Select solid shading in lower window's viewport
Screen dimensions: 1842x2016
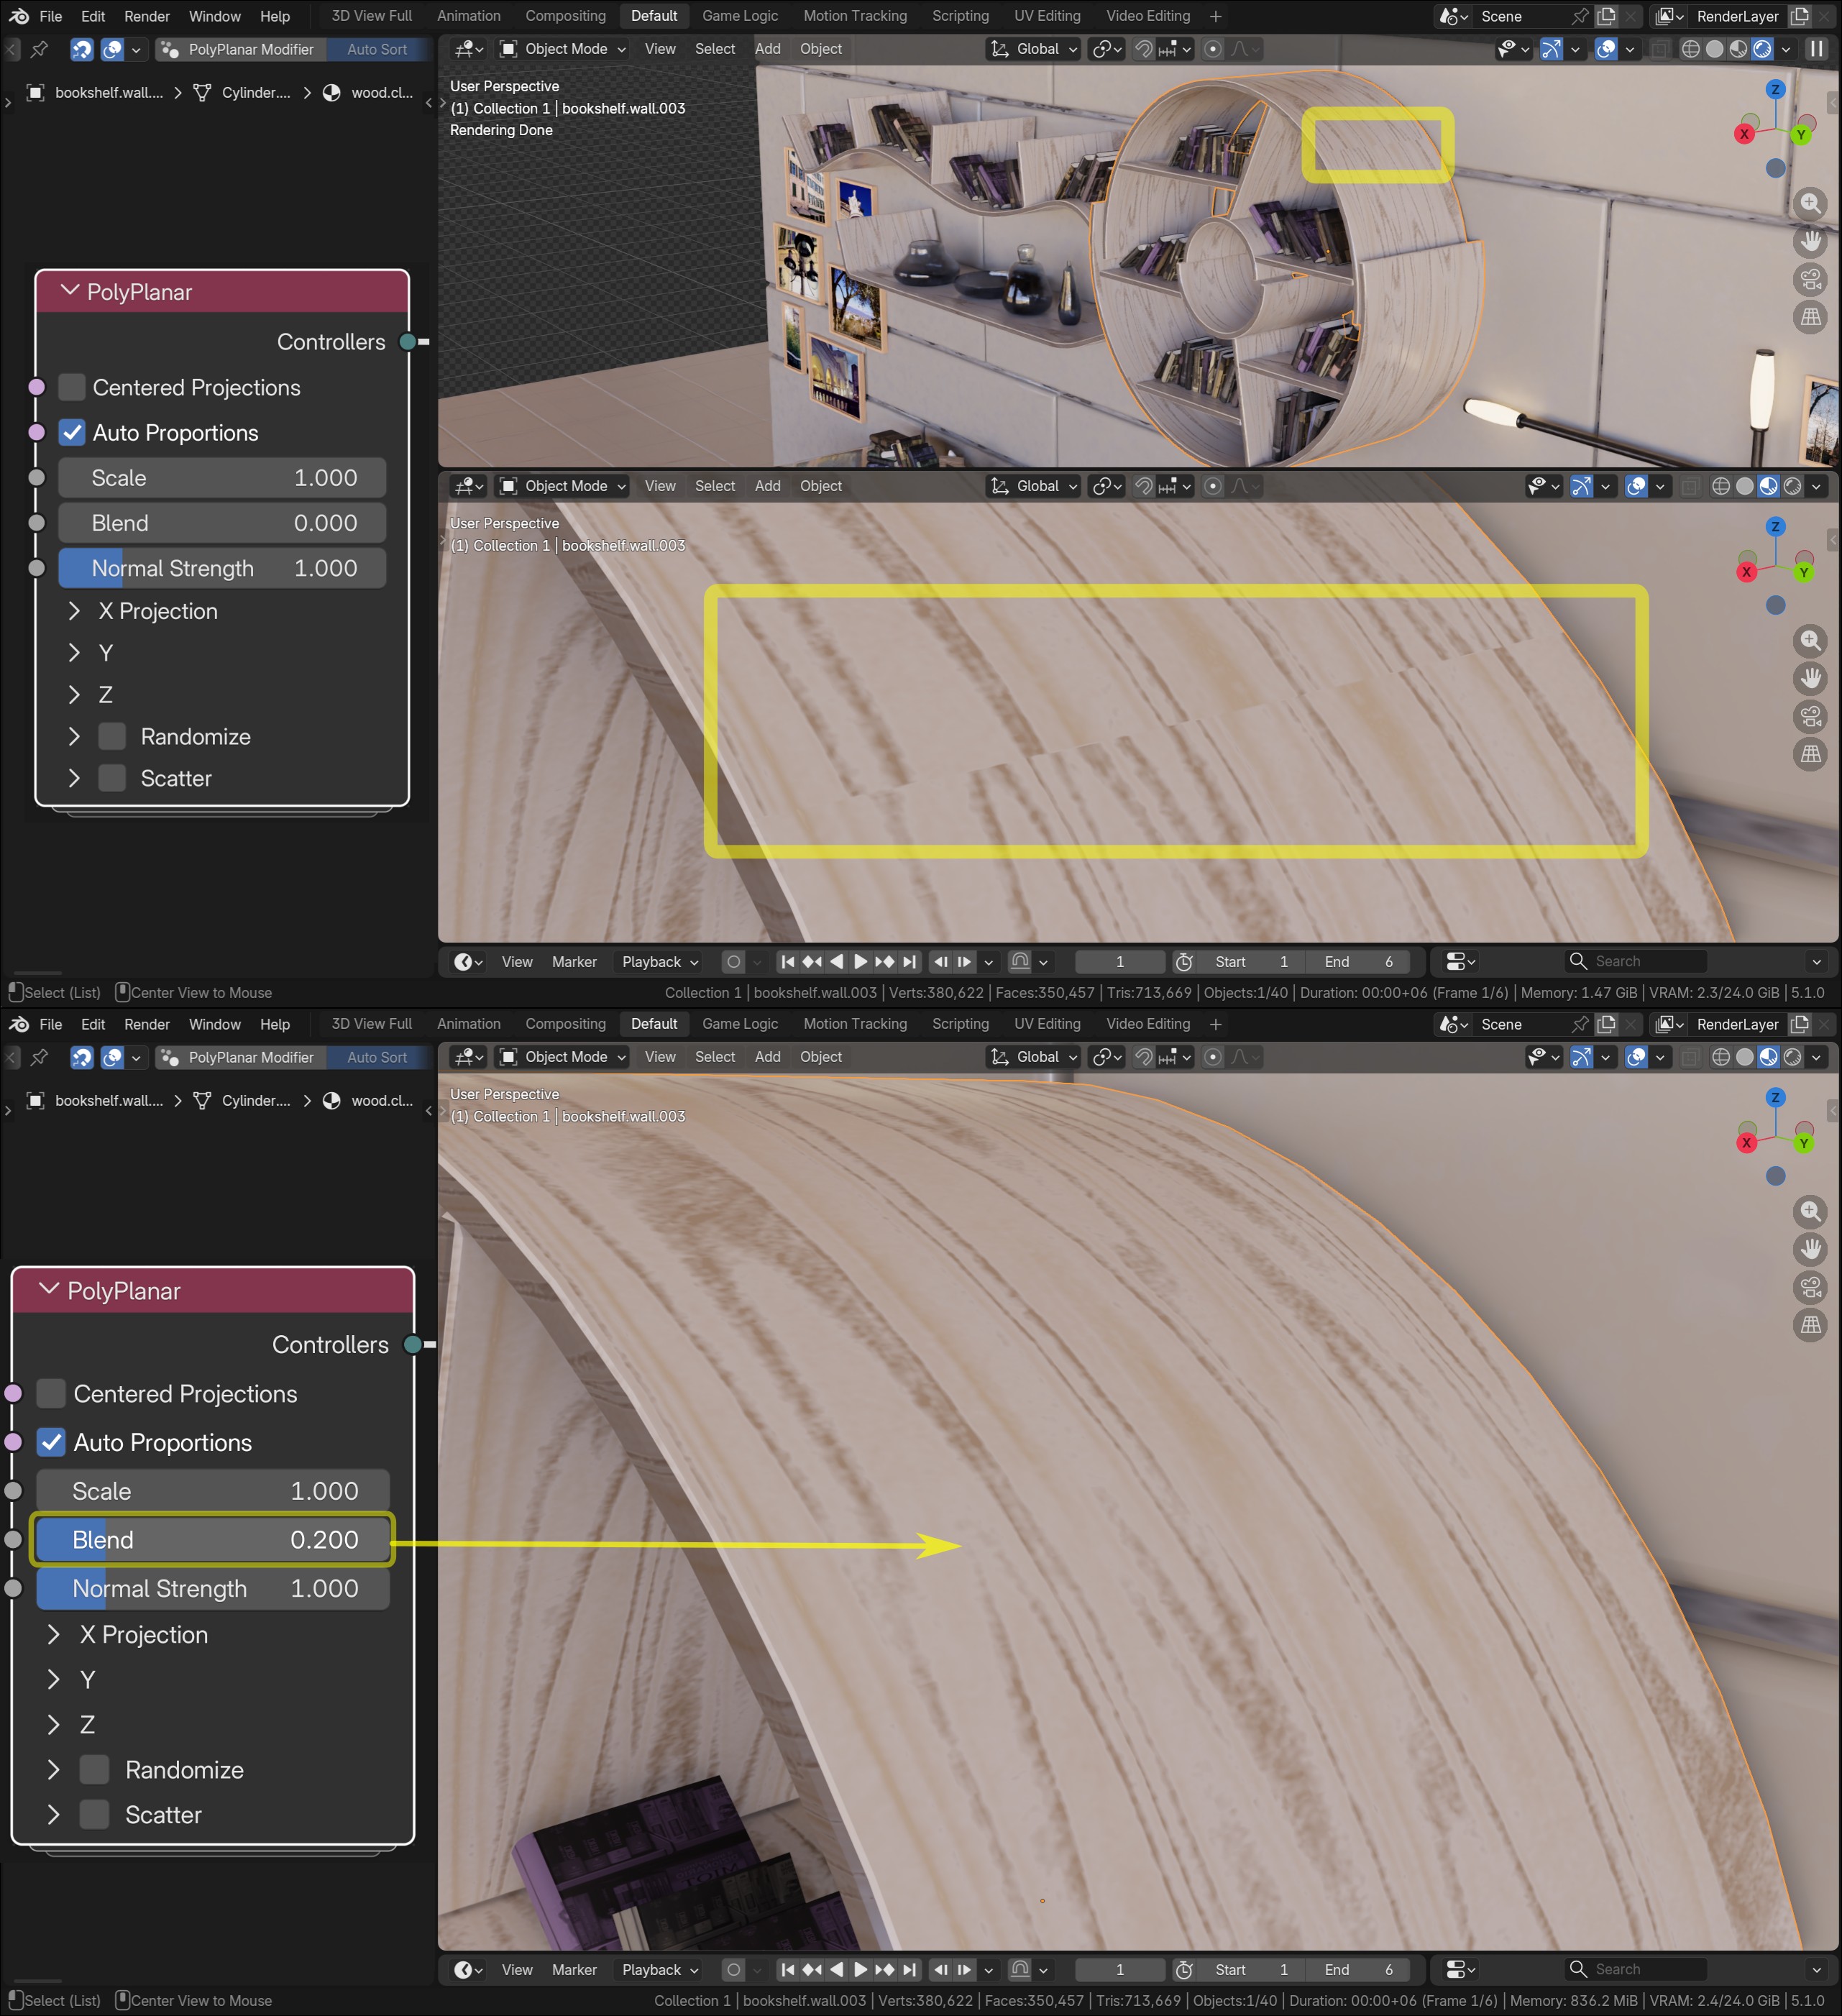1744,1057
